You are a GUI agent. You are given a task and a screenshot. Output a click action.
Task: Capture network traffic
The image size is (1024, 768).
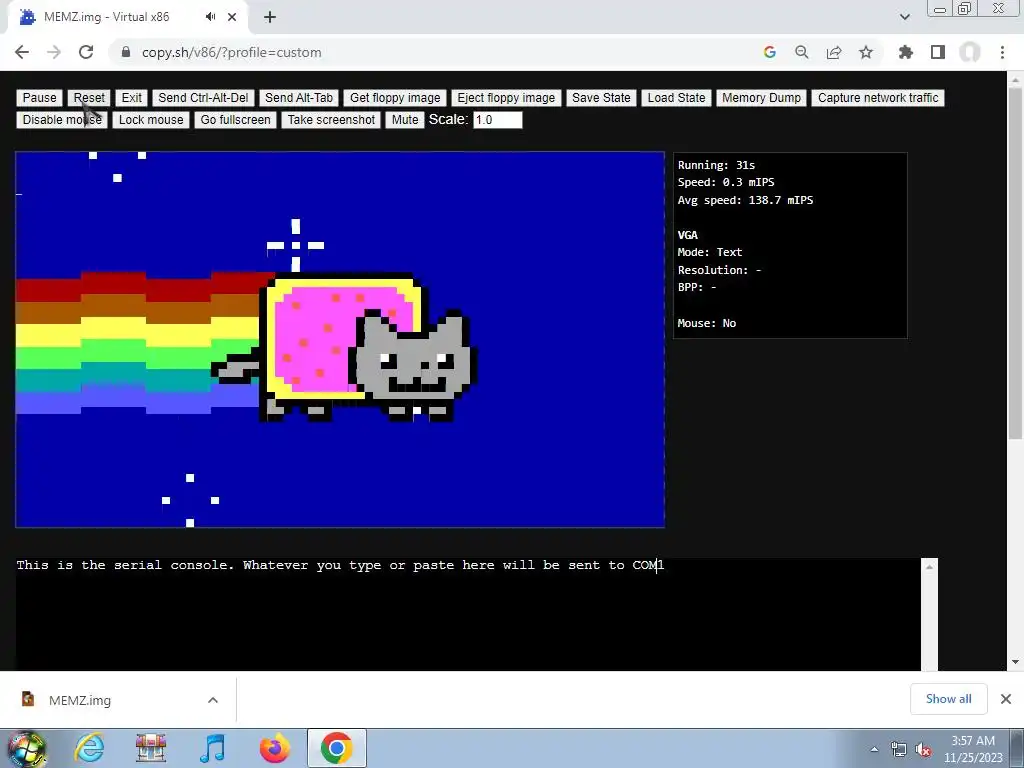878,98
